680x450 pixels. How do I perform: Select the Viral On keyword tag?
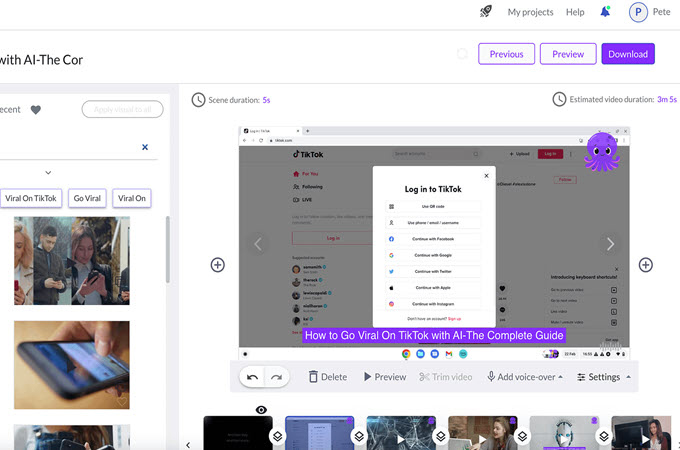[x=132, y=198]
